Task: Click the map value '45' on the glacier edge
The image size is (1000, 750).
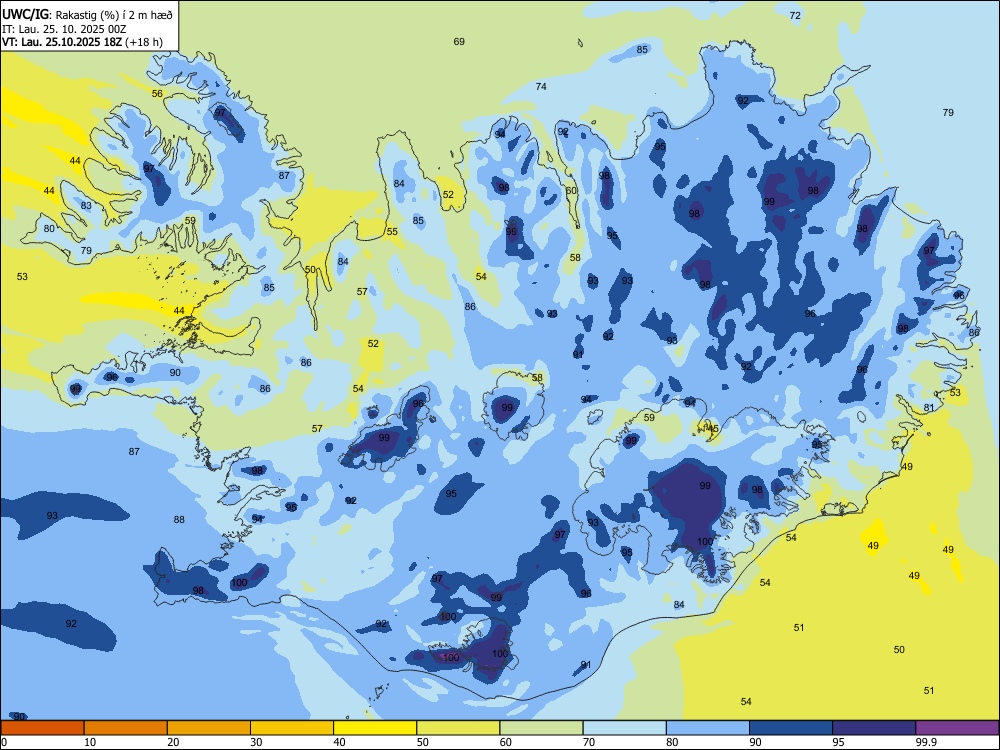Action: pos(713,429)
